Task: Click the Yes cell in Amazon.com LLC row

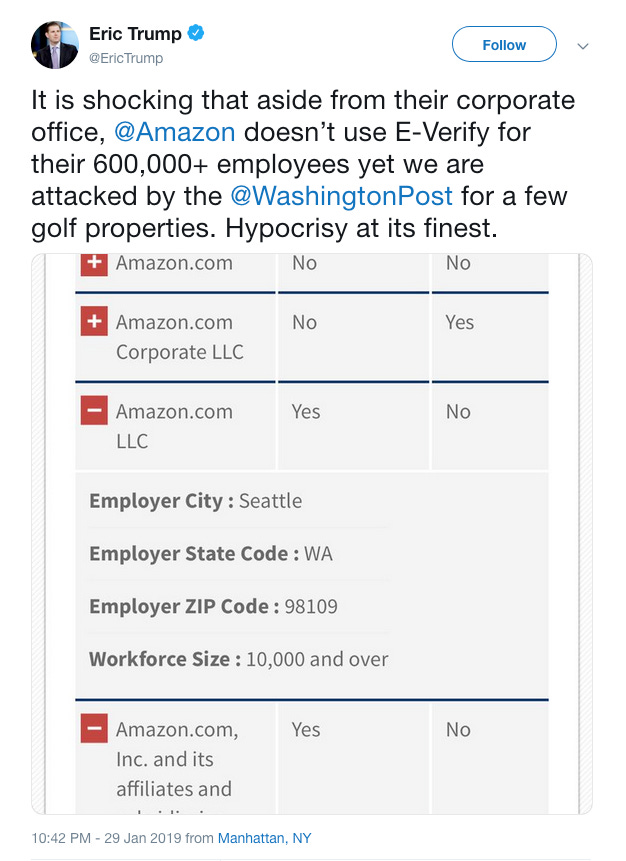Action: 306,411
